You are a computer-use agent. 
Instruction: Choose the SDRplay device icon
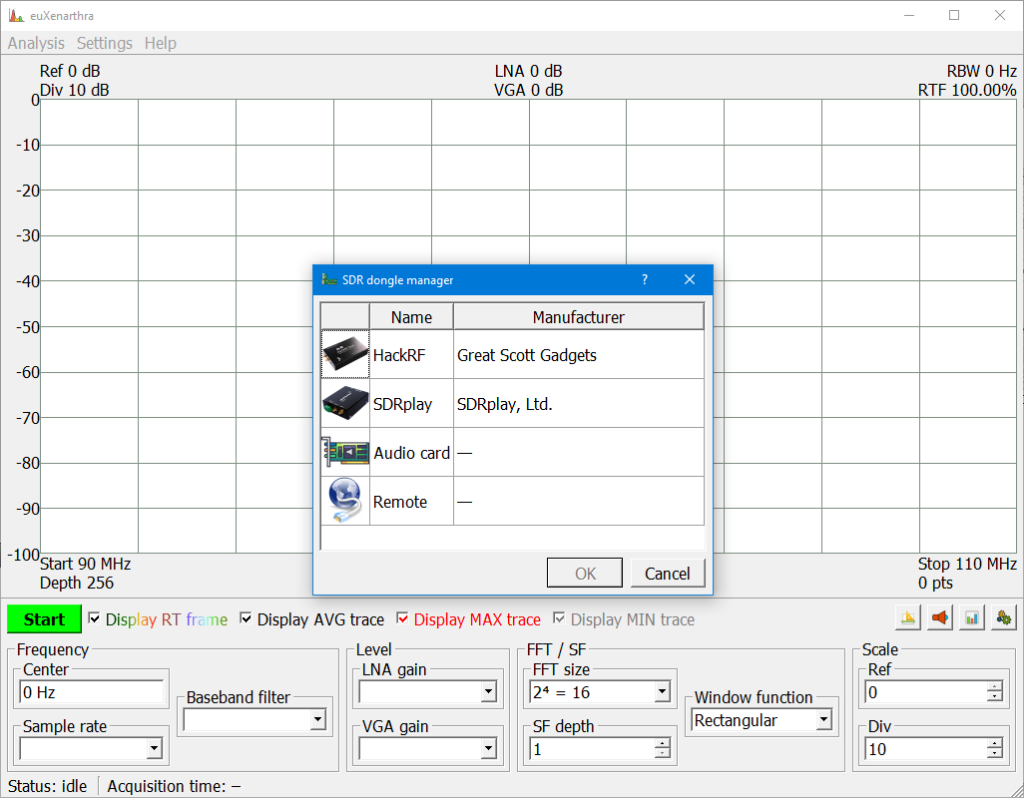[345, 404]
